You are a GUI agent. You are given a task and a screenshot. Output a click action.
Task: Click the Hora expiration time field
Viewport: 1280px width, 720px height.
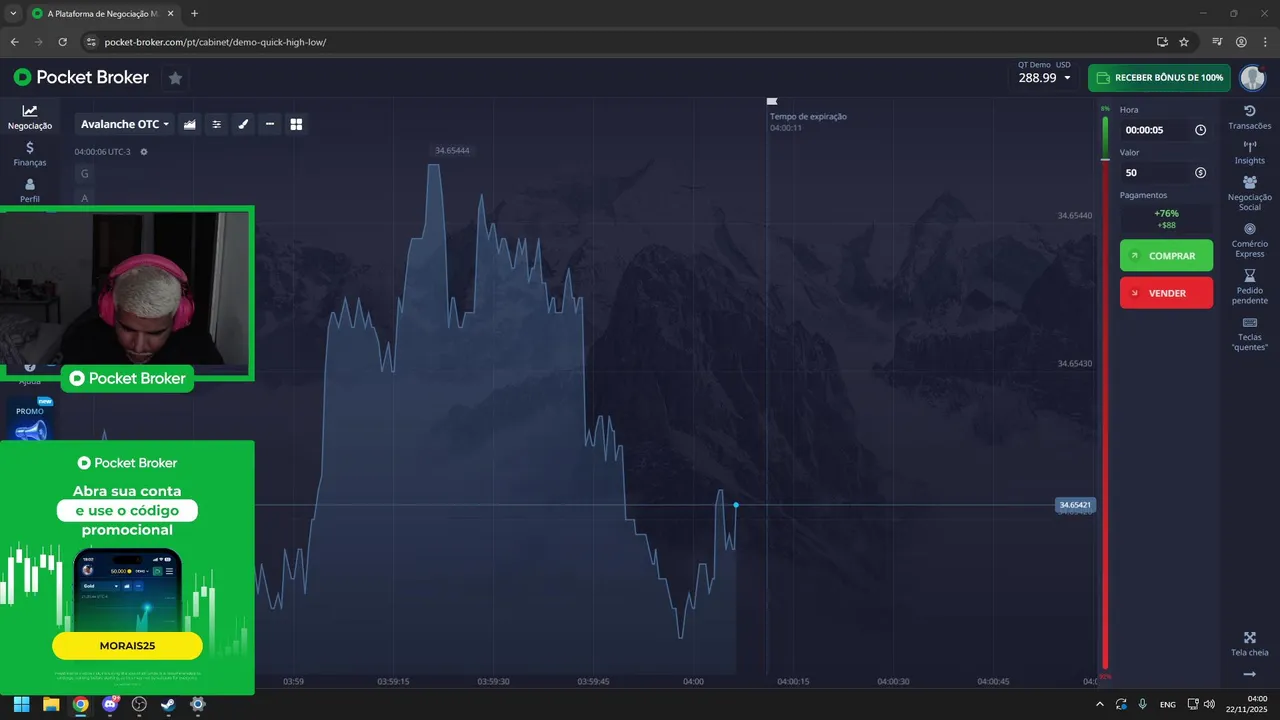(x=1166, y=130)
